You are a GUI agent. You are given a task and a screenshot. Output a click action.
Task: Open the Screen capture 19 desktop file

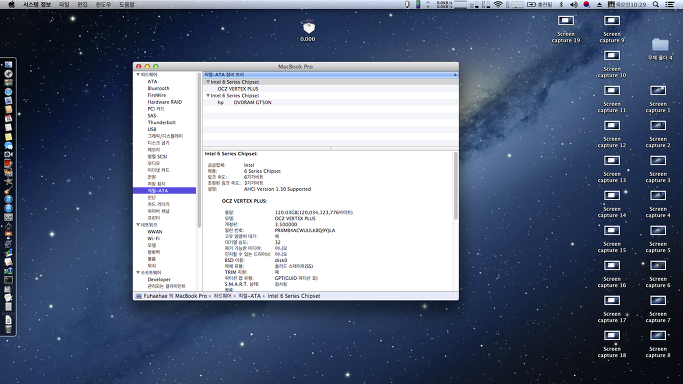566,20
